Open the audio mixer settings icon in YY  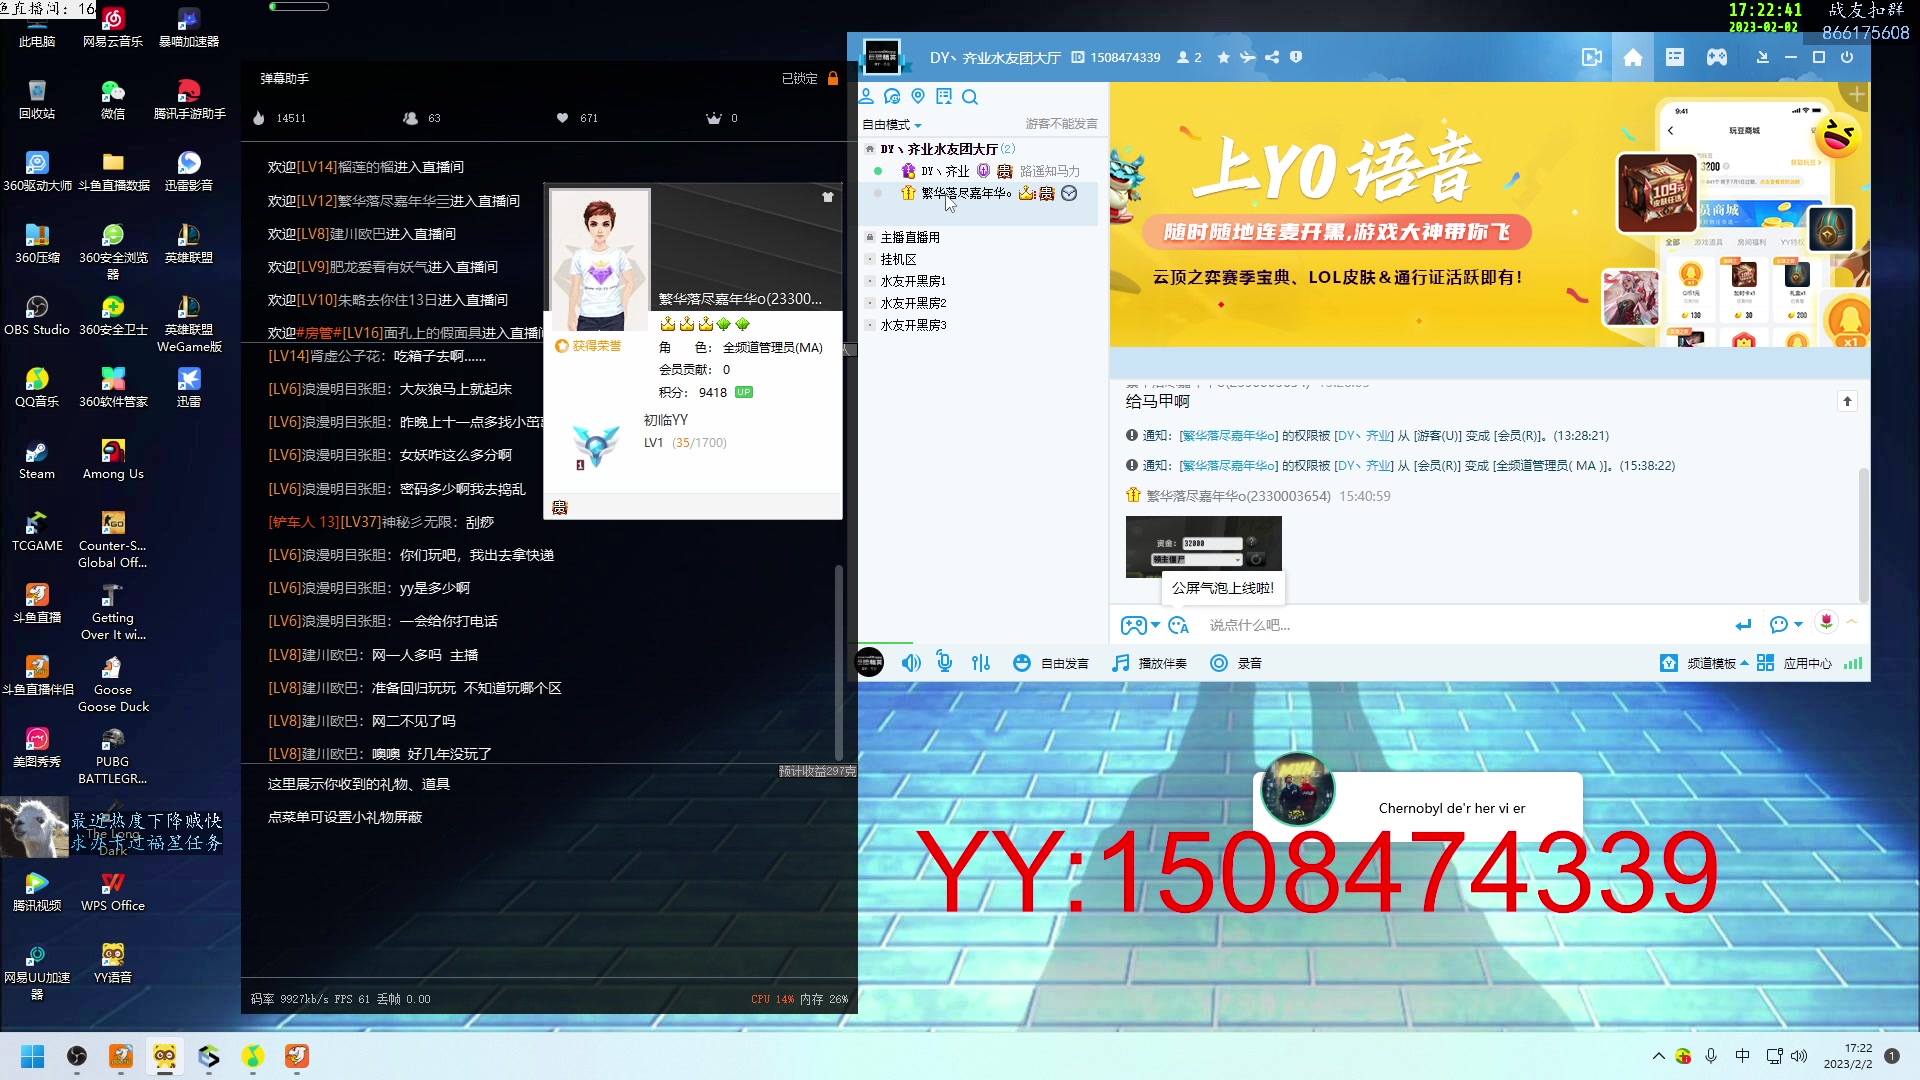click(x=981, y=663)
